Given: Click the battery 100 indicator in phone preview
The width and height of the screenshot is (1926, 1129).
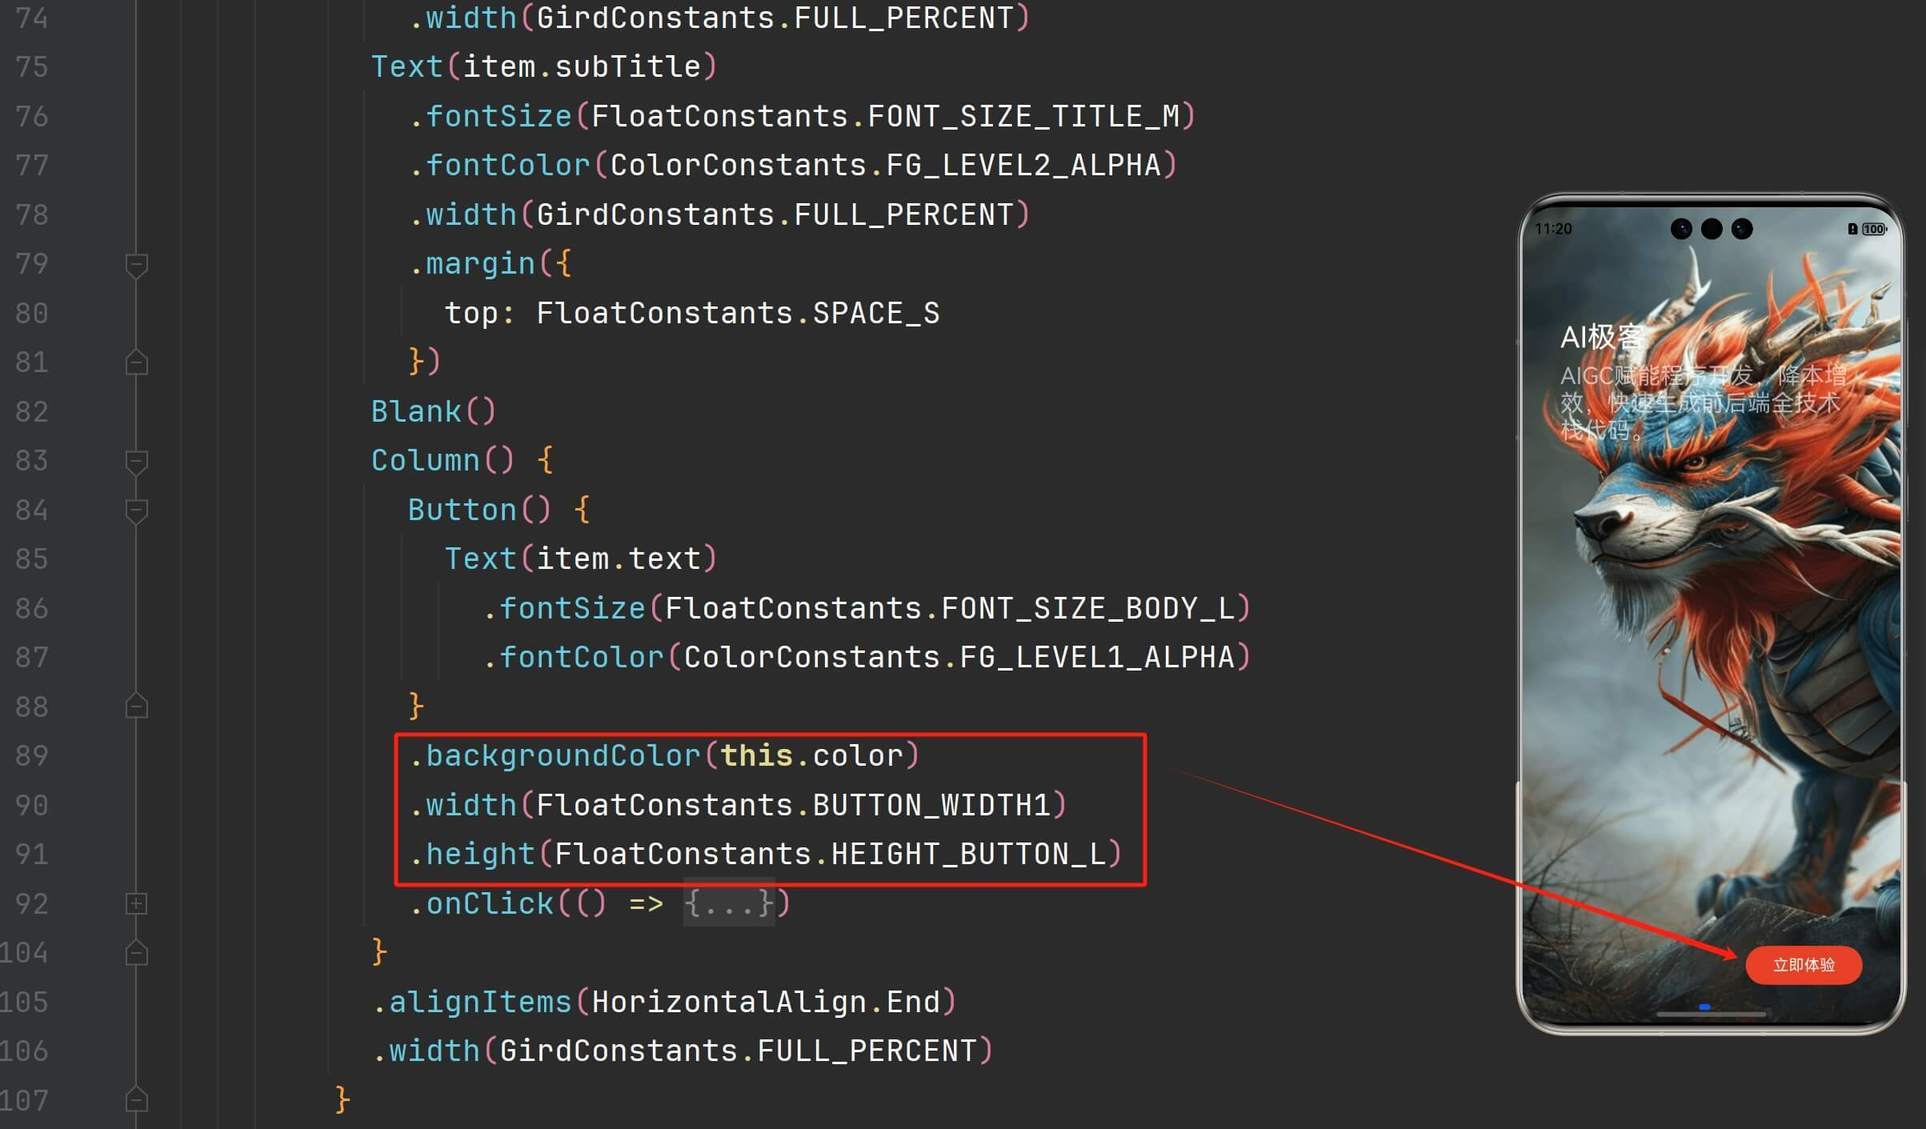Looking at the screenshot, I should pyautogui.click(x=1874, y=229).
